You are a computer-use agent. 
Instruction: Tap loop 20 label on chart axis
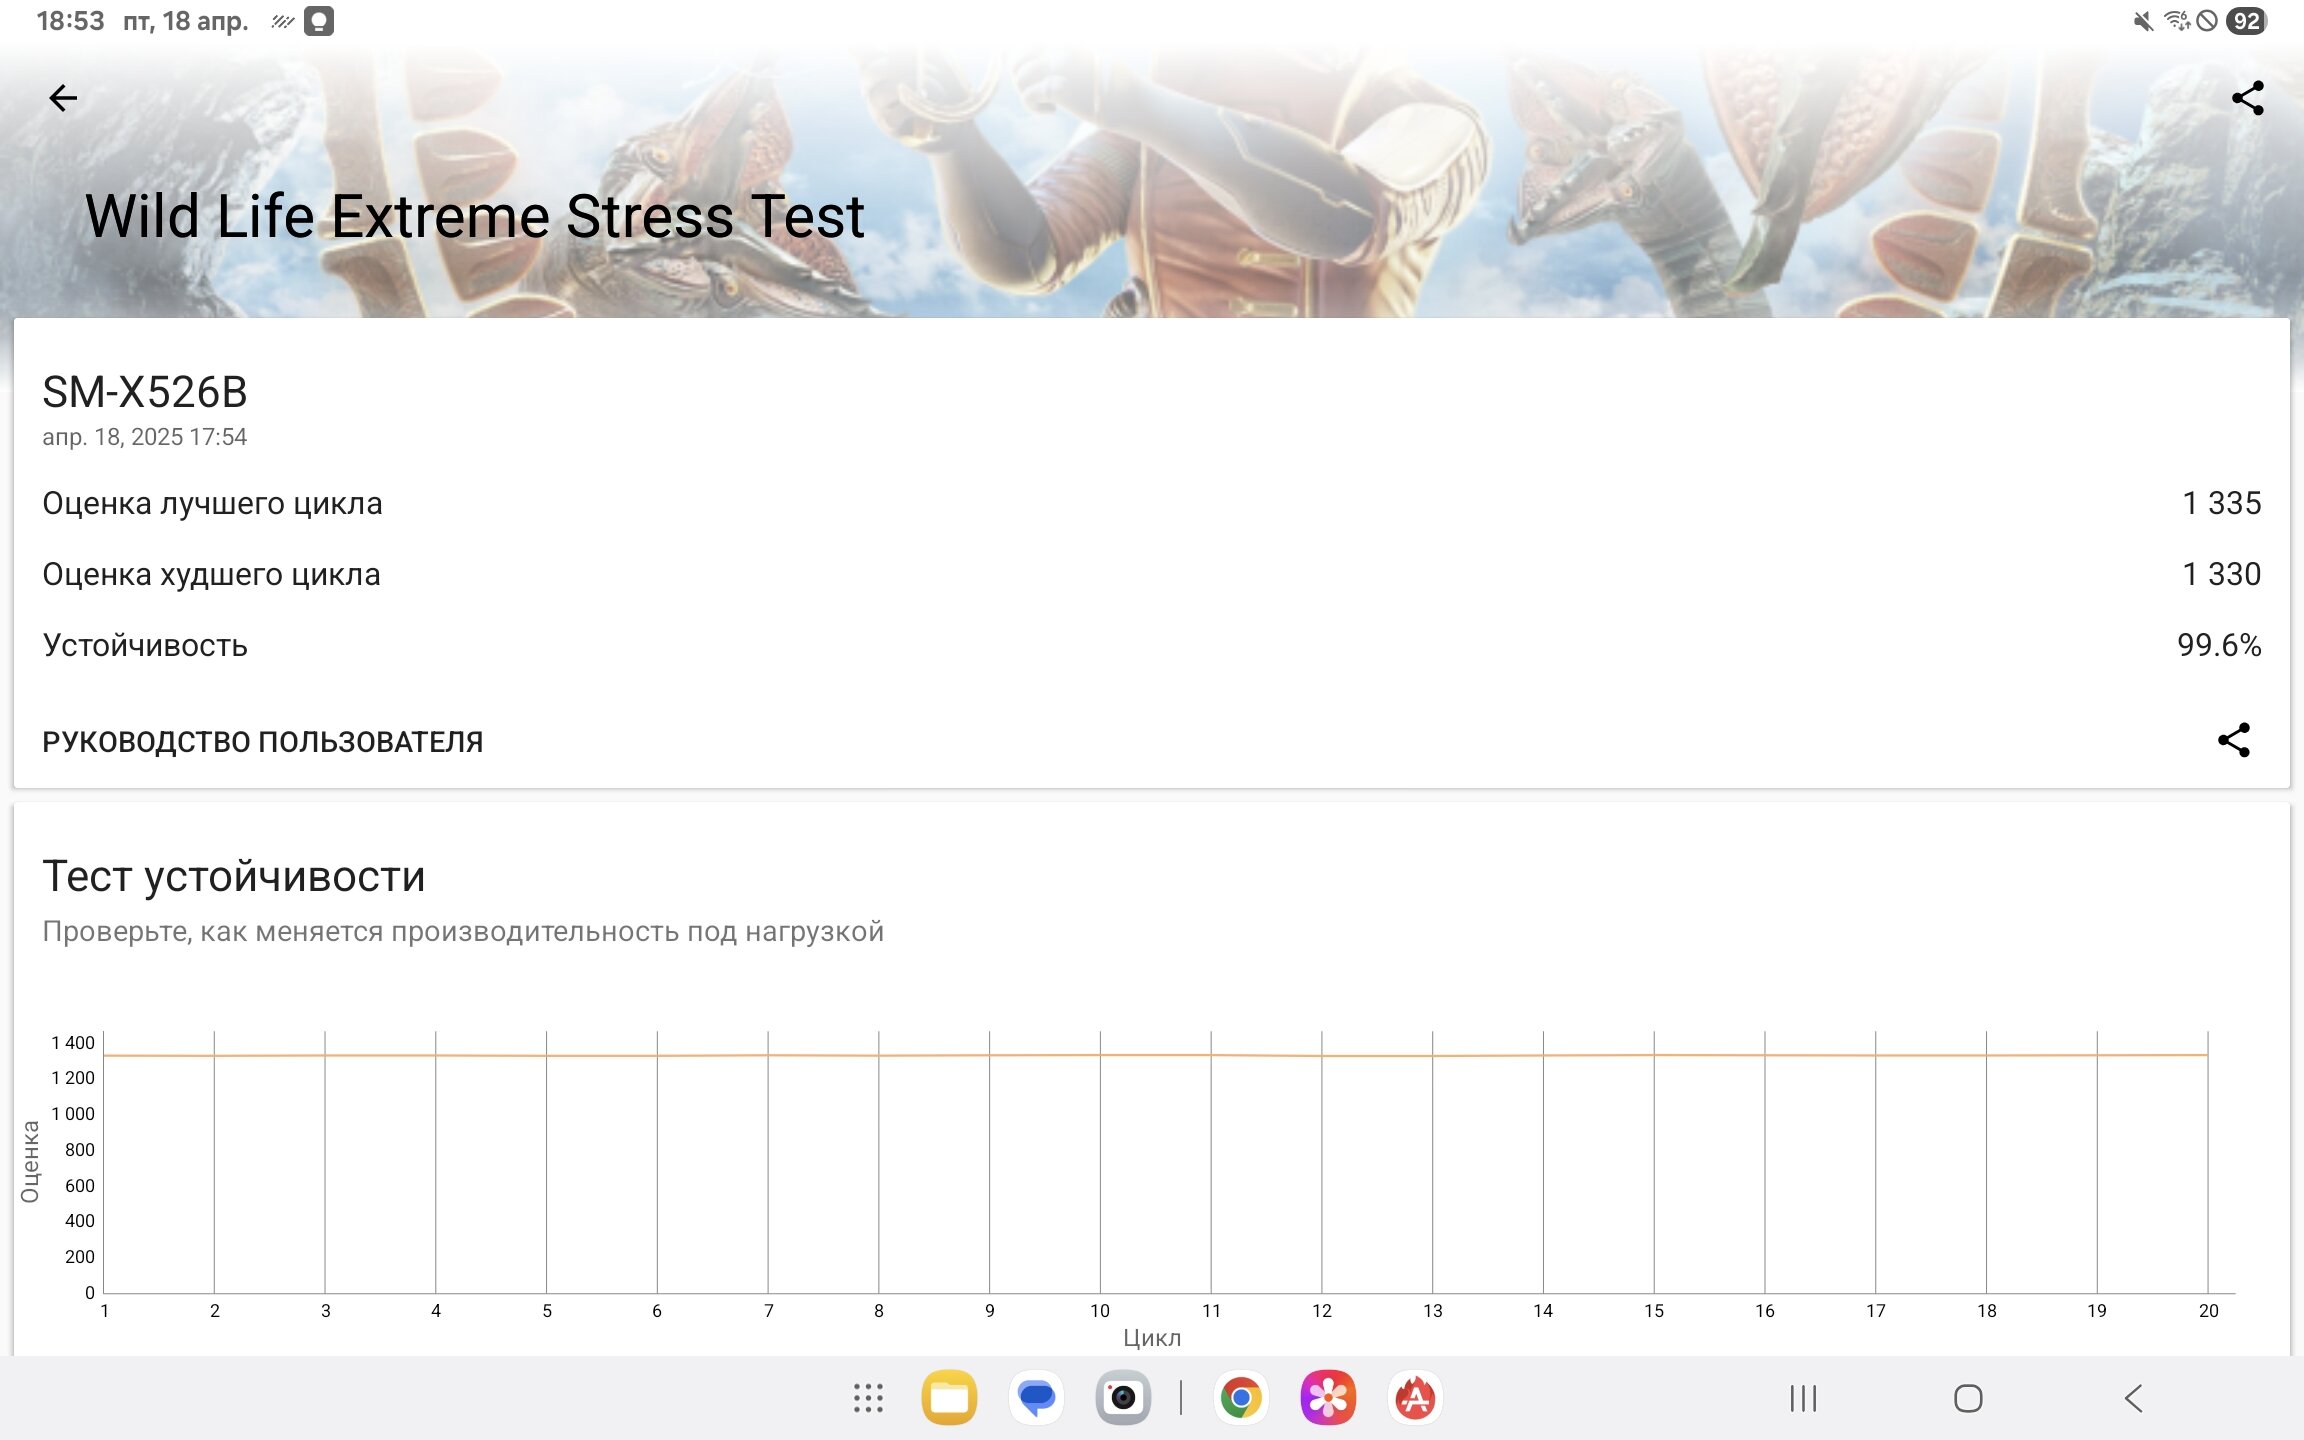click(2208, 1311)
